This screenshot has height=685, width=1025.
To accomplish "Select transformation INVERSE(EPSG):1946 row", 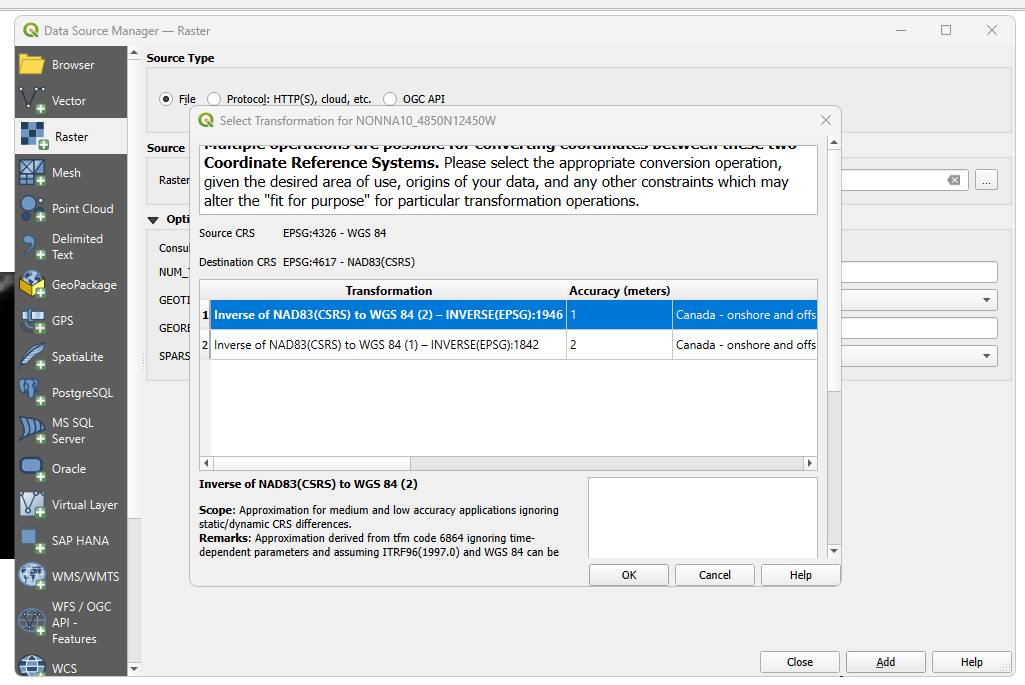I will coord(388,314).
